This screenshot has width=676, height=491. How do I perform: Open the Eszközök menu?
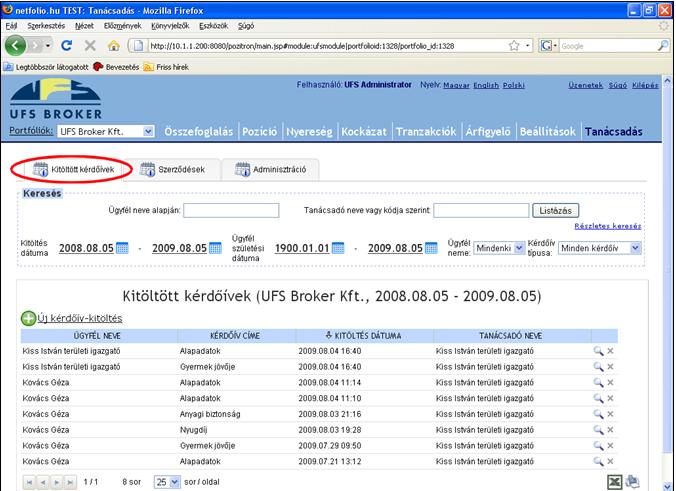(x=213, y=26)
